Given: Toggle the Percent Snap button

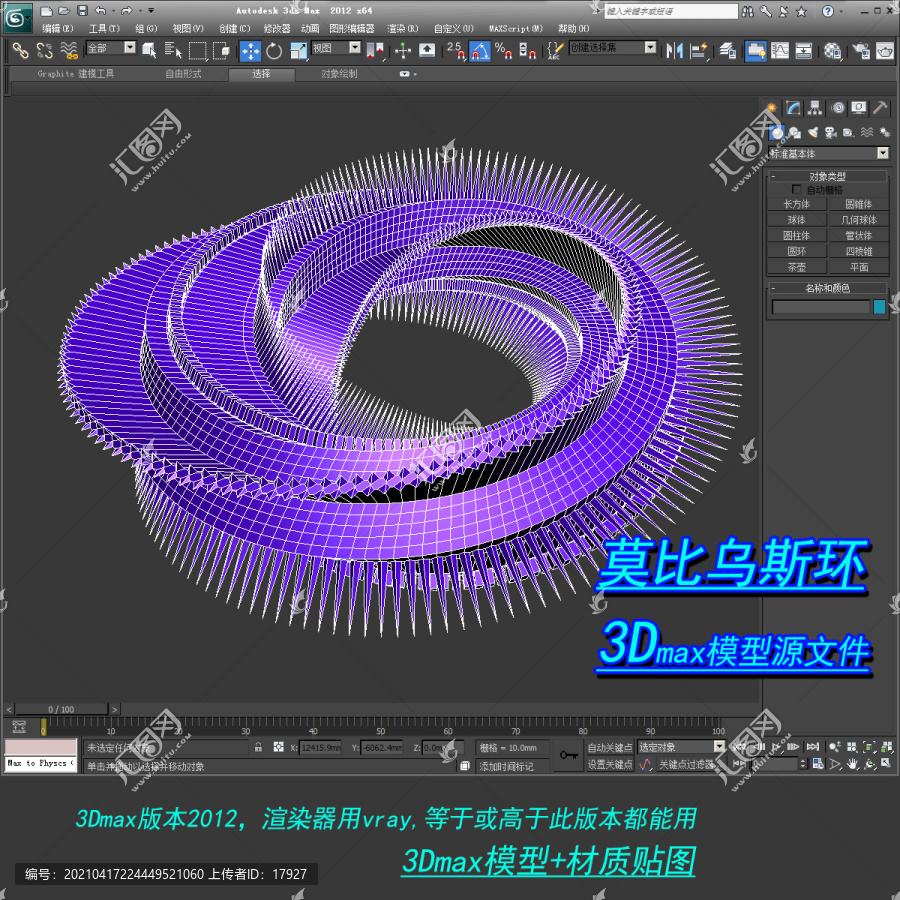Looking at the screenshot, I should pos(503,51).
